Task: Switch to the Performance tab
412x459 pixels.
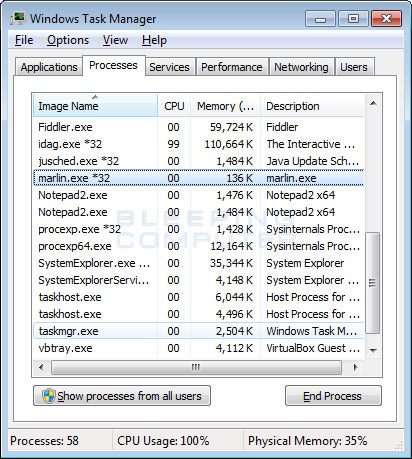Action: tap(232, 67)
